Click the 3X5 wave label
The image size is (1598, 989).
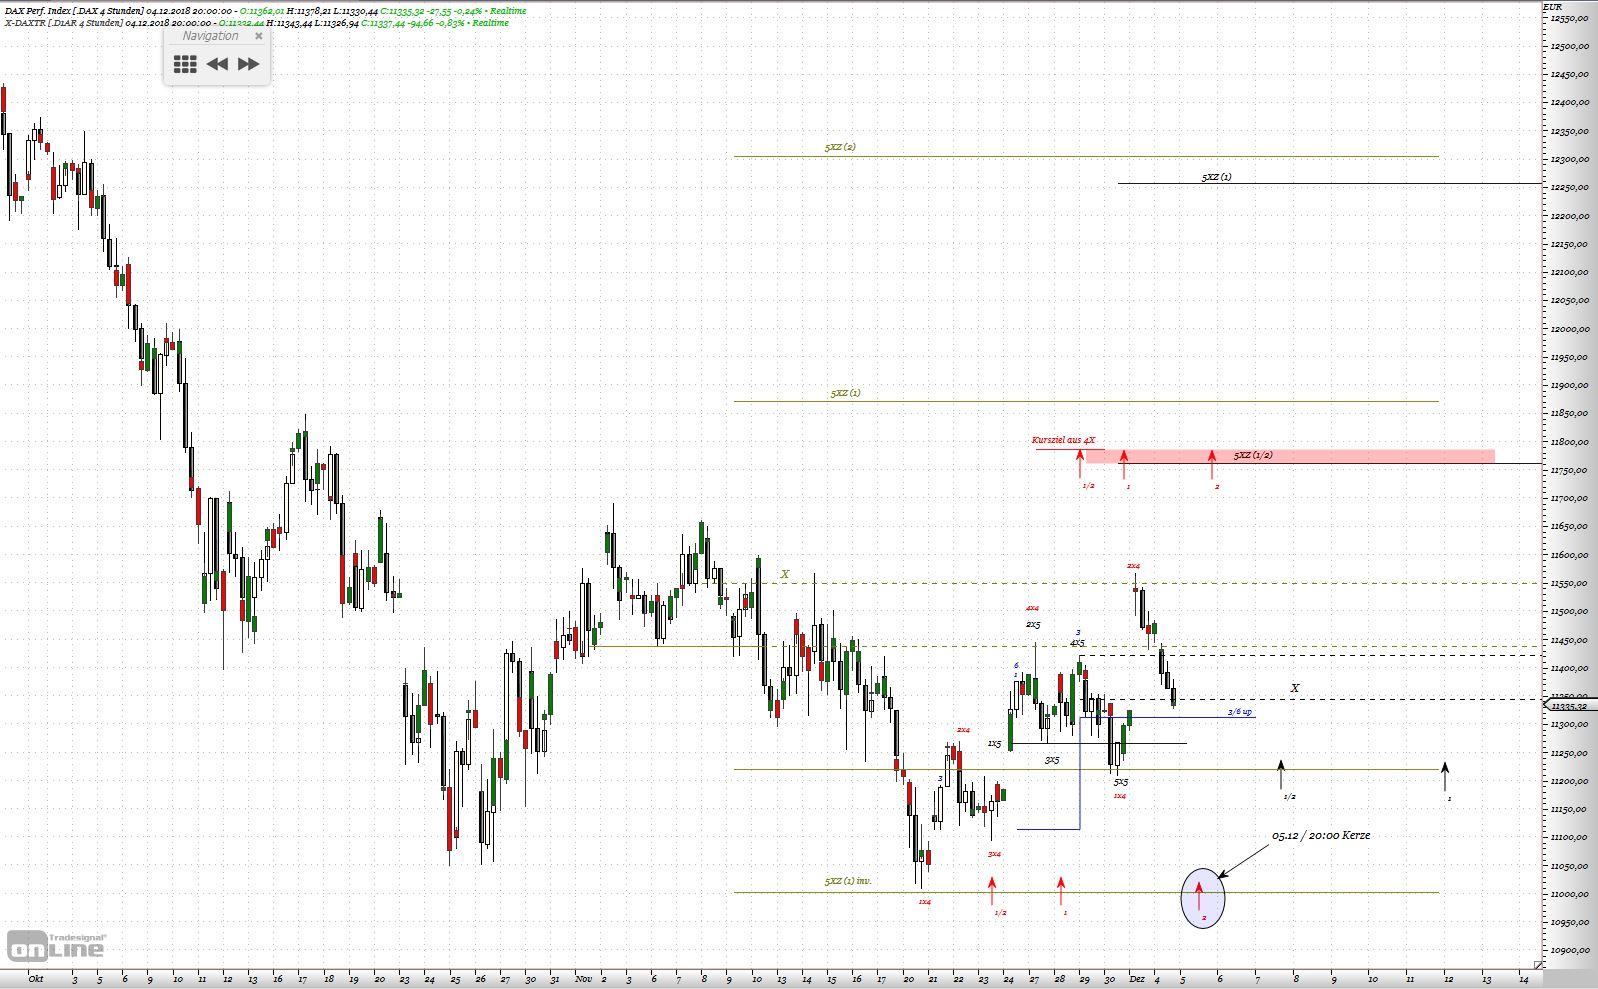pos(1052,760)
